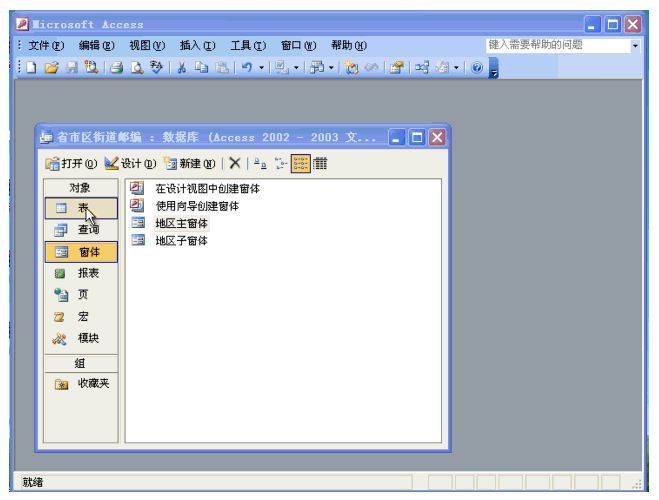659x500 pixels.
Task: Select the 报表 object type
Action: [81, 274]
